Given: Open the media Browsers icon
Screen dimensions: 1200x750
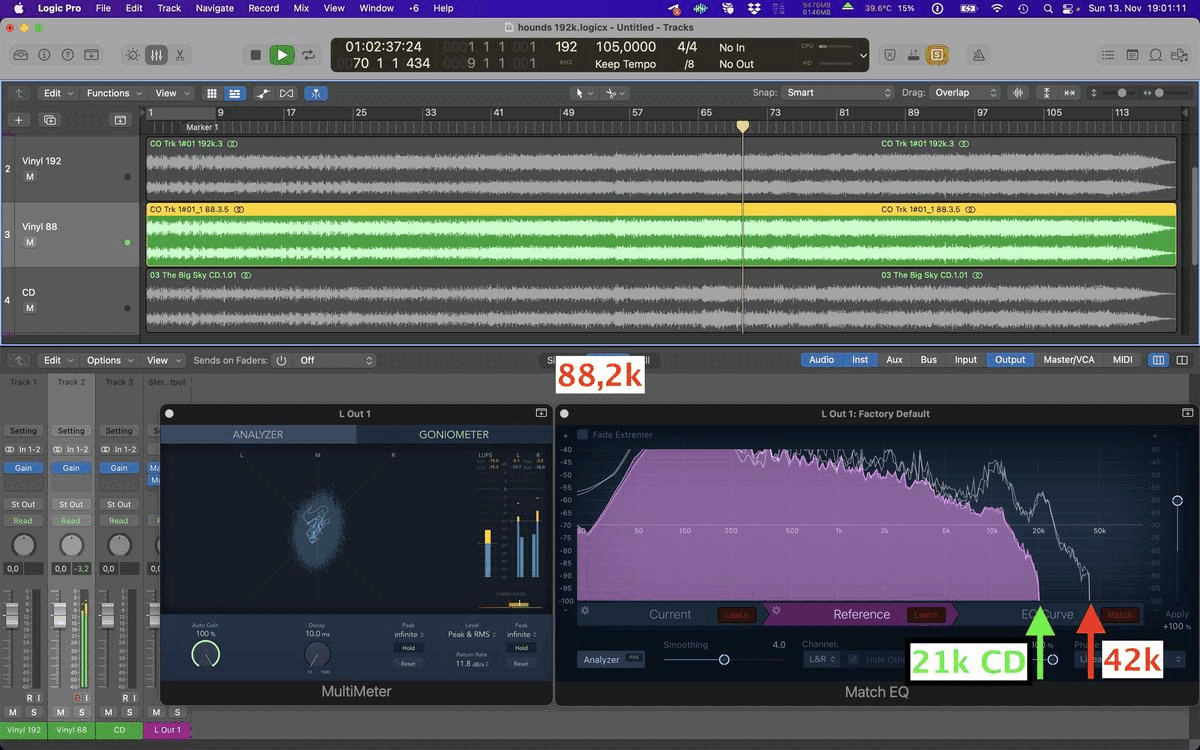Looking at the screenshot, I should pyautogui.click(x=1180, y=55).
